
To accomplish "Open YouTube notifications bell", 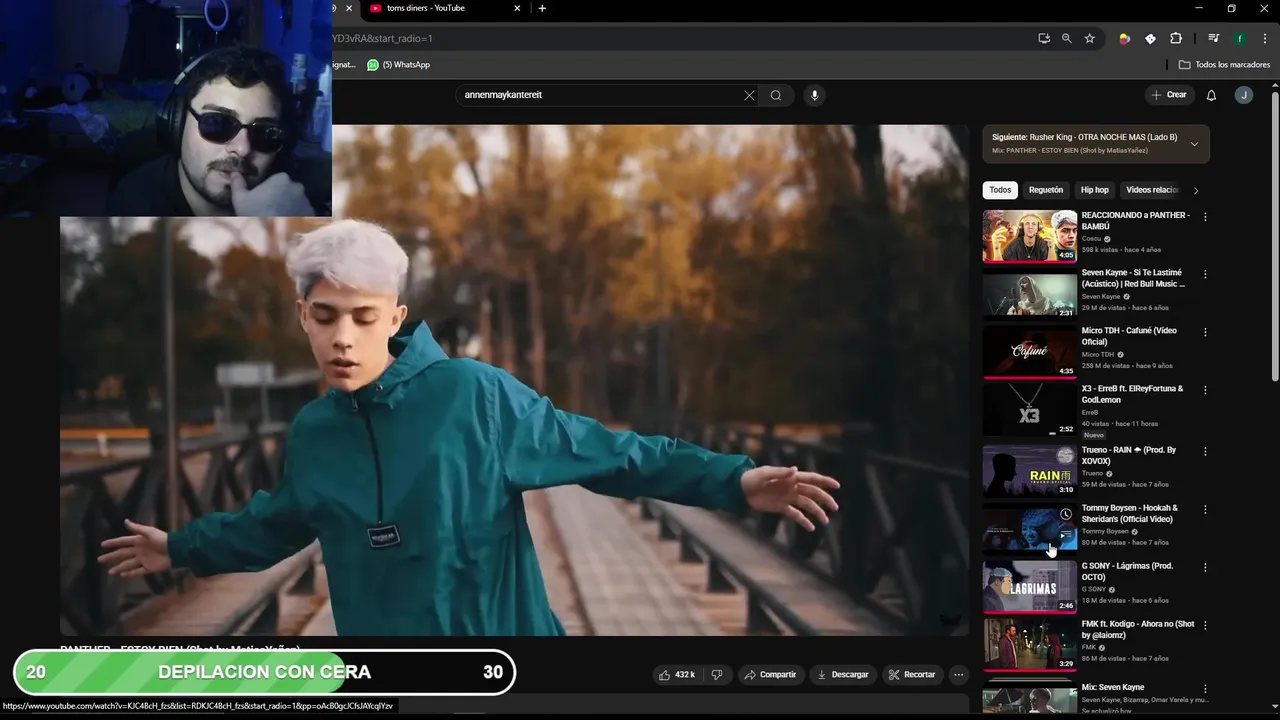I will coord(1211,95).
